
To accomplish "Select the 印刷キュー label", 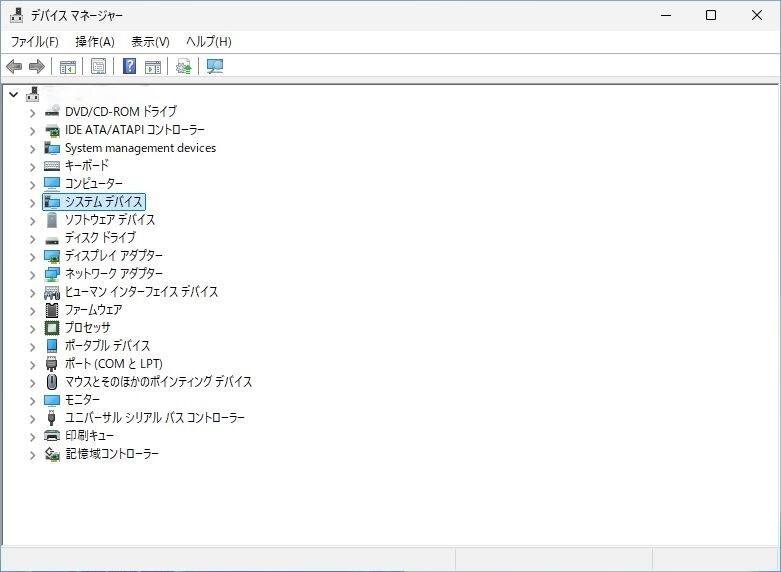I will coord(89,436).
